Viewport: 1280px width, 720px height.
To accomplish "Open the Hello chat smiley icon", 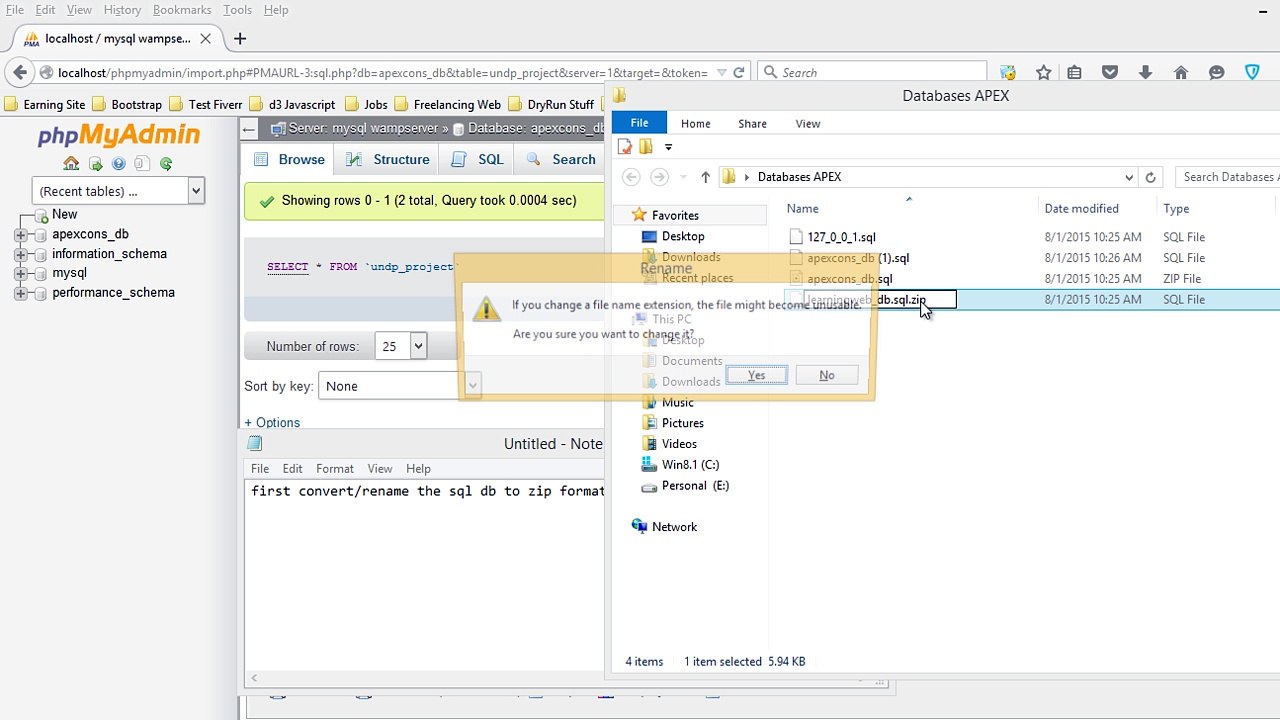I will click(x=1216, y=72).
